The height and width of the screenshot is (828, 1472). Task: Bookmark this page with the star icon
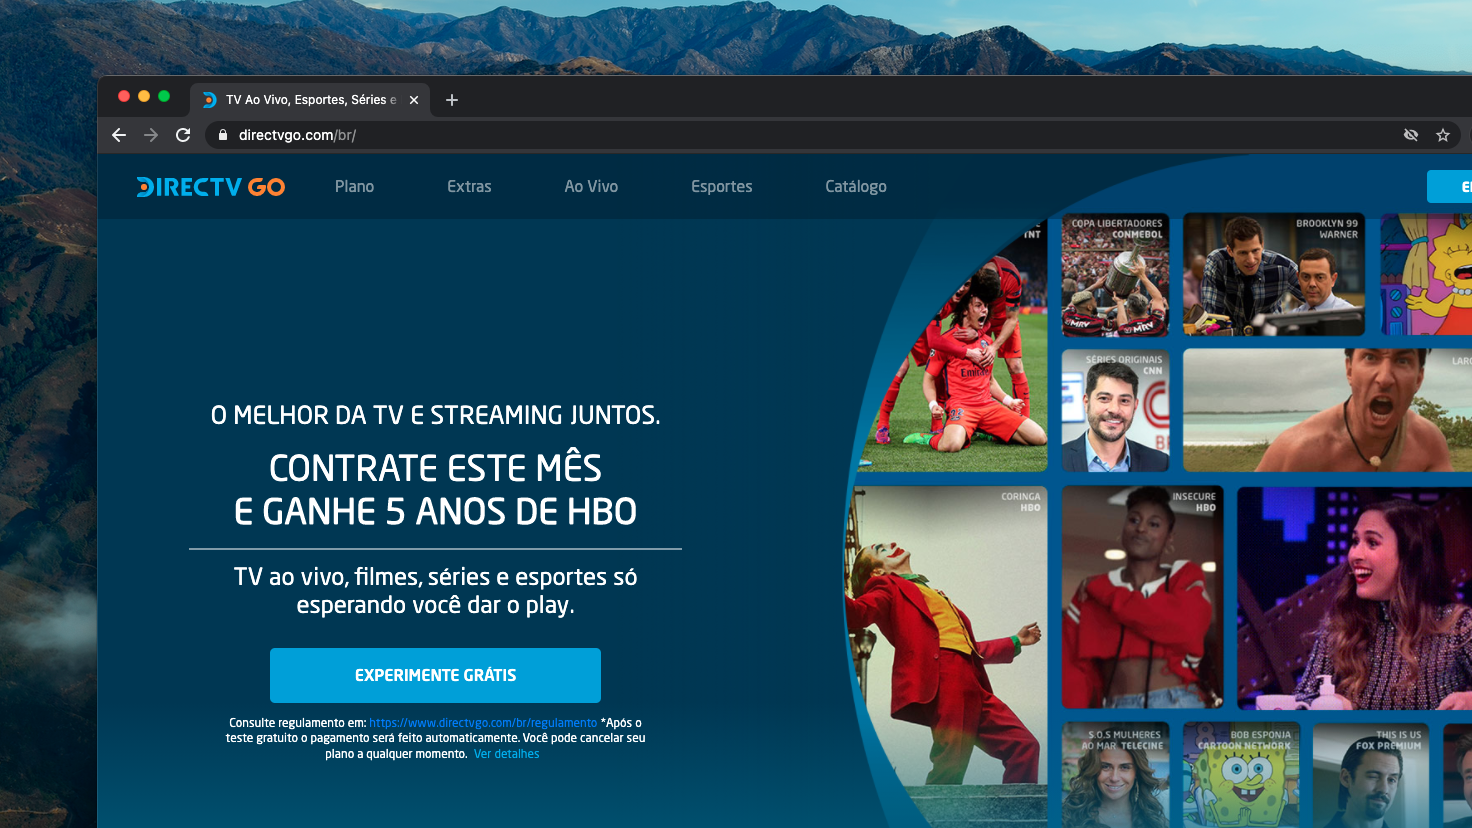1443,135
